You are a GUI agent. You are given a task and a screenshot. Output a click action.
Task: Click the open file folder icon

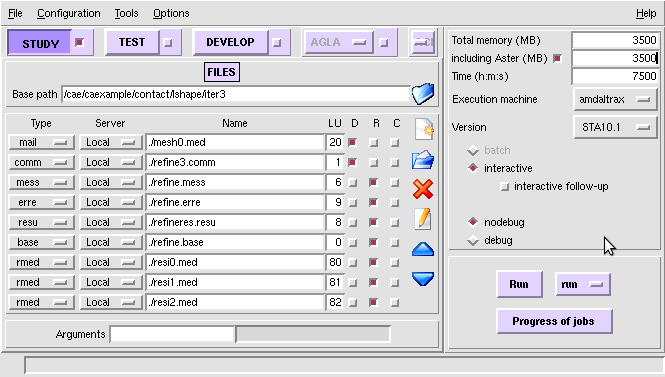[423, 160]
